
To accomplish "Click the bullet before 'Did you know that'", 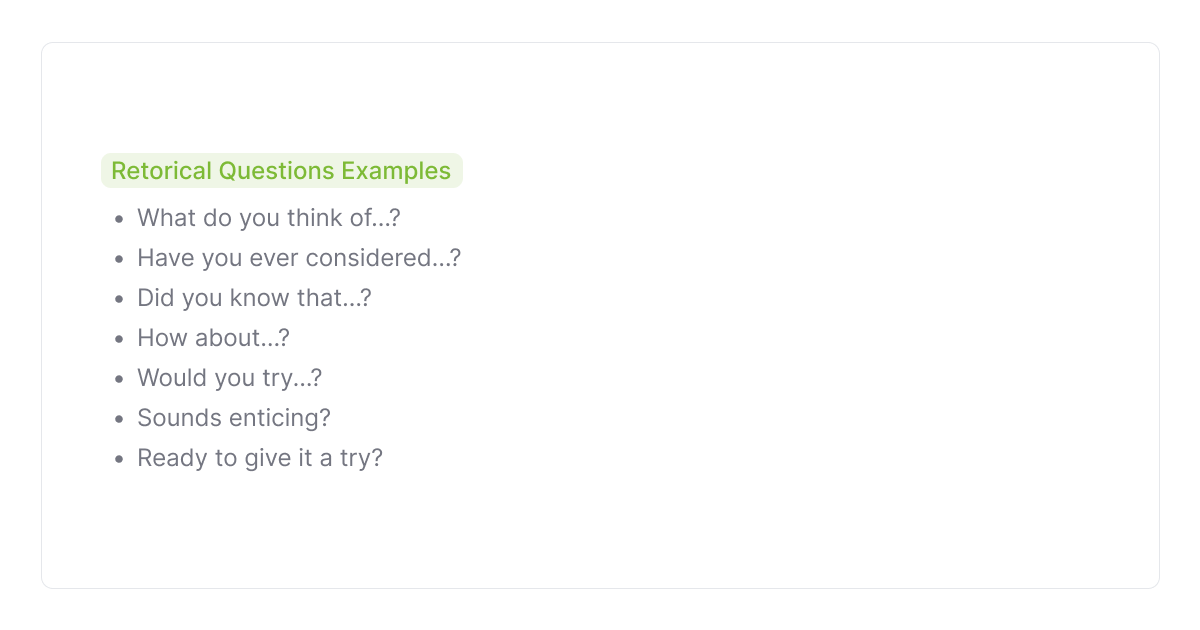I will point(120,299).
